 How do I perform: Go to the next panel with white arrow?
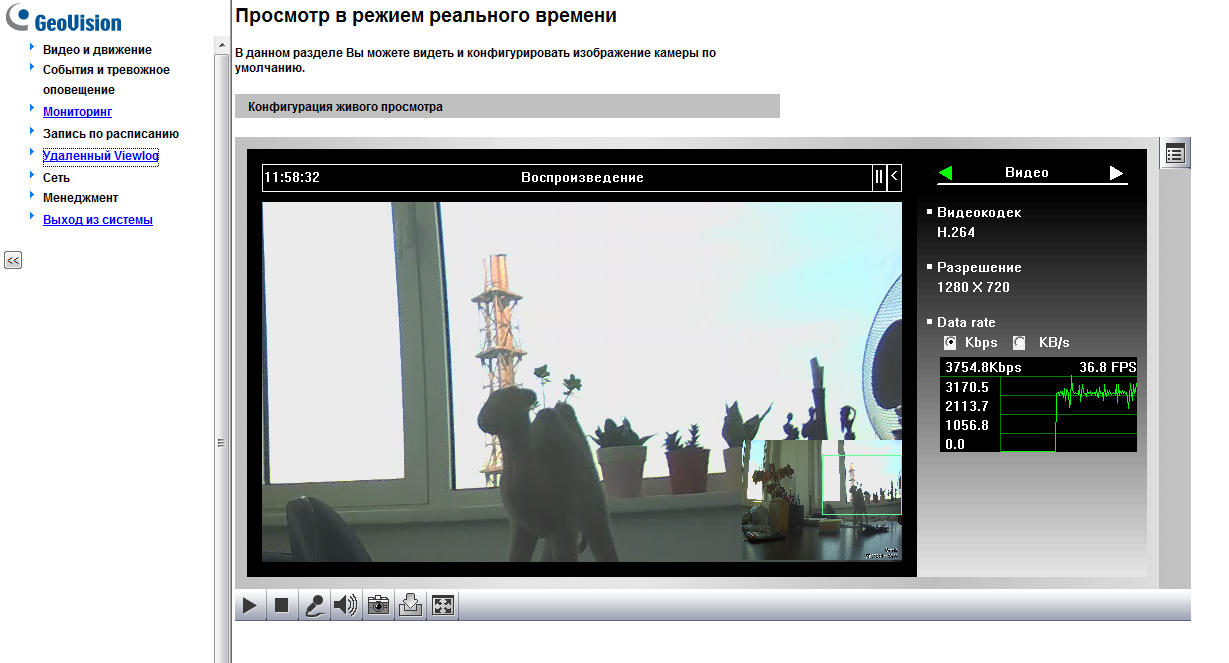pos(1116,173)
